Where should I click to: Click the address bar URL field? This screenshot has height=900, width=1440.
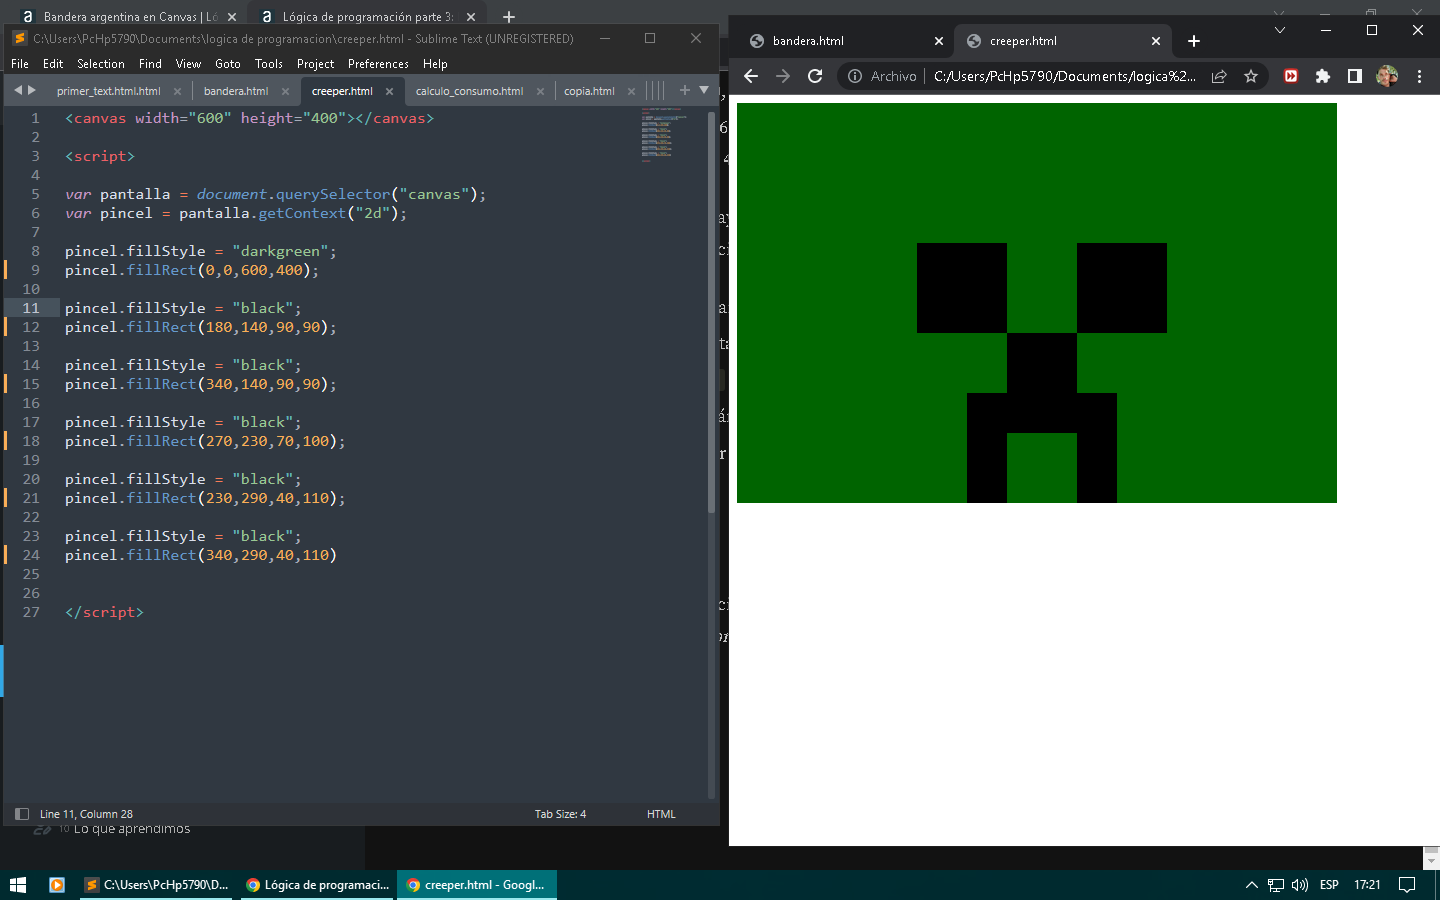click(x=1064, y=76)
